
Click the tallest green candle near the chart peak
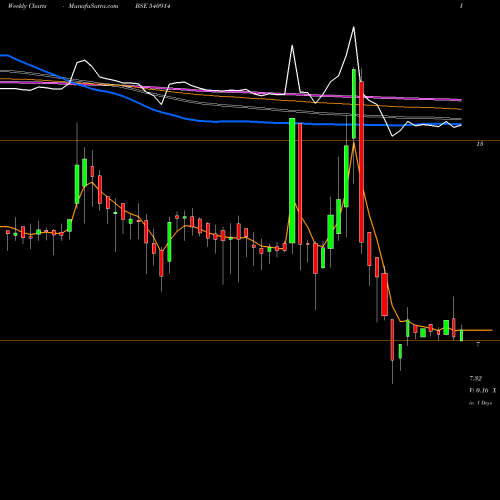coord(354,104)
